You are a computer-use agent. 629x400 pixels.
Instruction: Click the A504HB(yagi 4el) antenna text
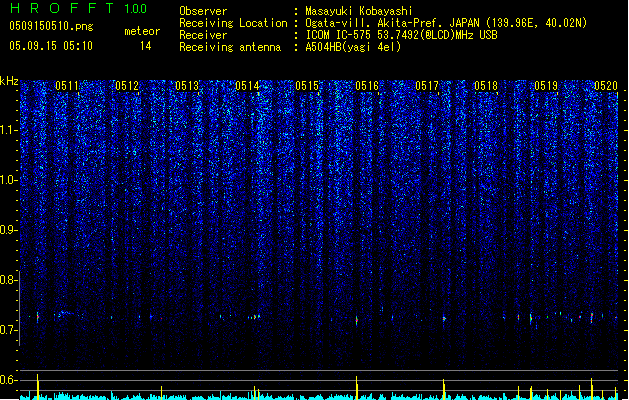point(353,47)
